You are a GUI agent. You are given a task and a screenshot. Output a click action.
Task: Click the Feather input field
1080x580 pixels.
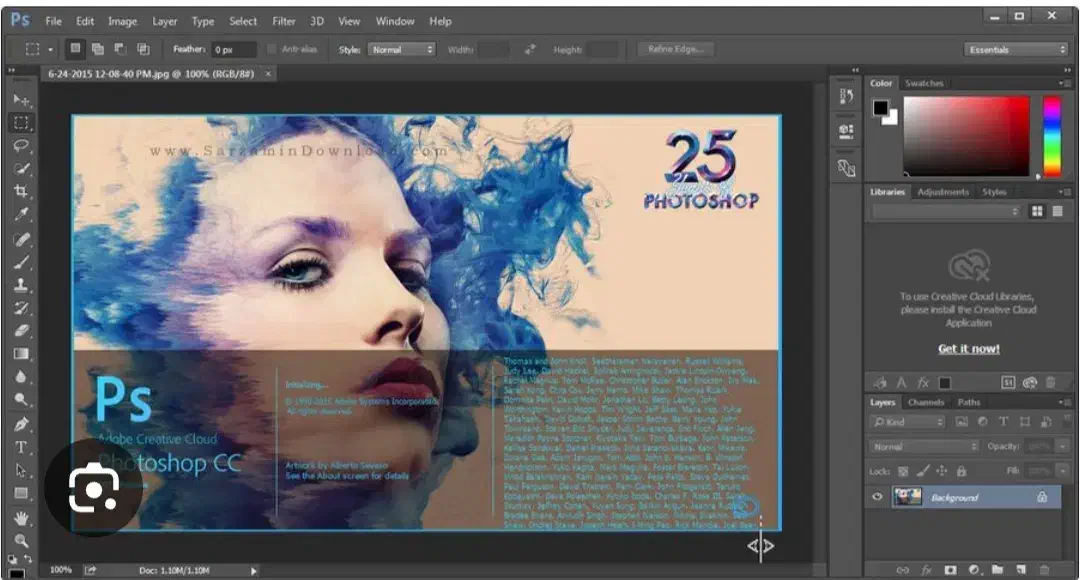point(233,49)
